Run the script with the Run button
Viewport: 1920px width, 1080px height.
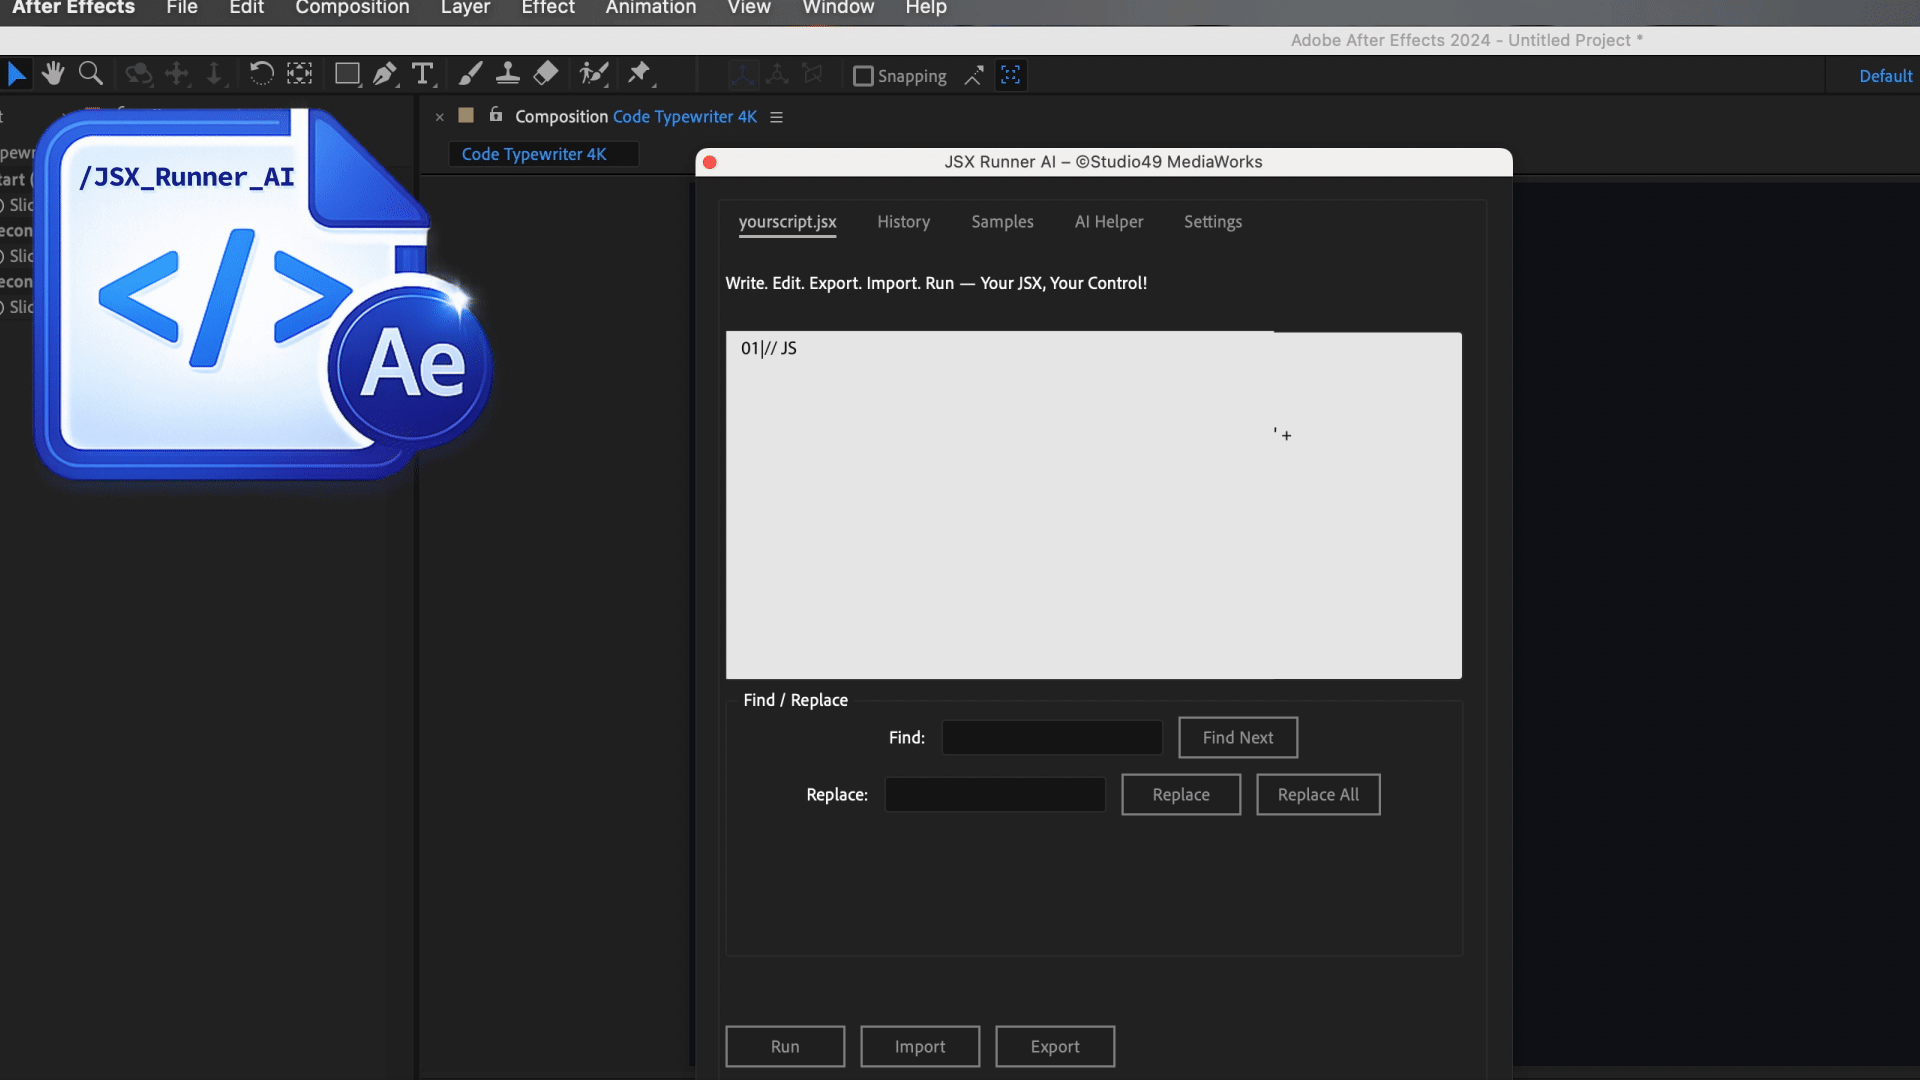point(785,1047)
